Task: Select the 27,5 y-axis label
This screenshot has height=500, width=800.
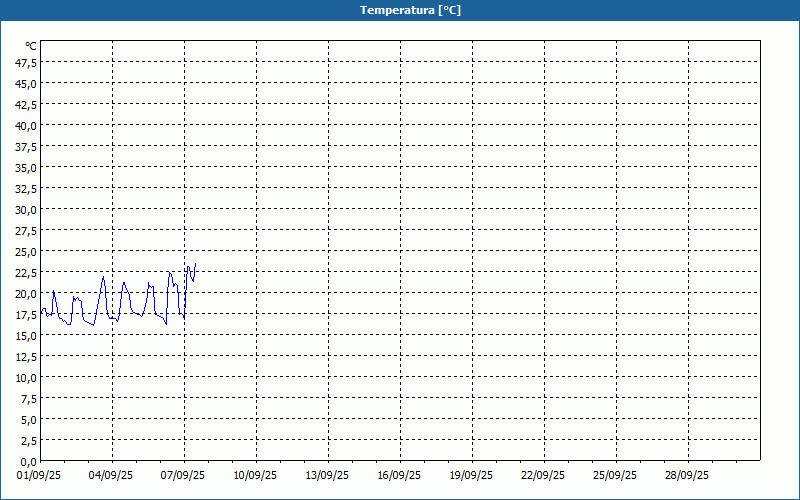Action: click(27, 231)
